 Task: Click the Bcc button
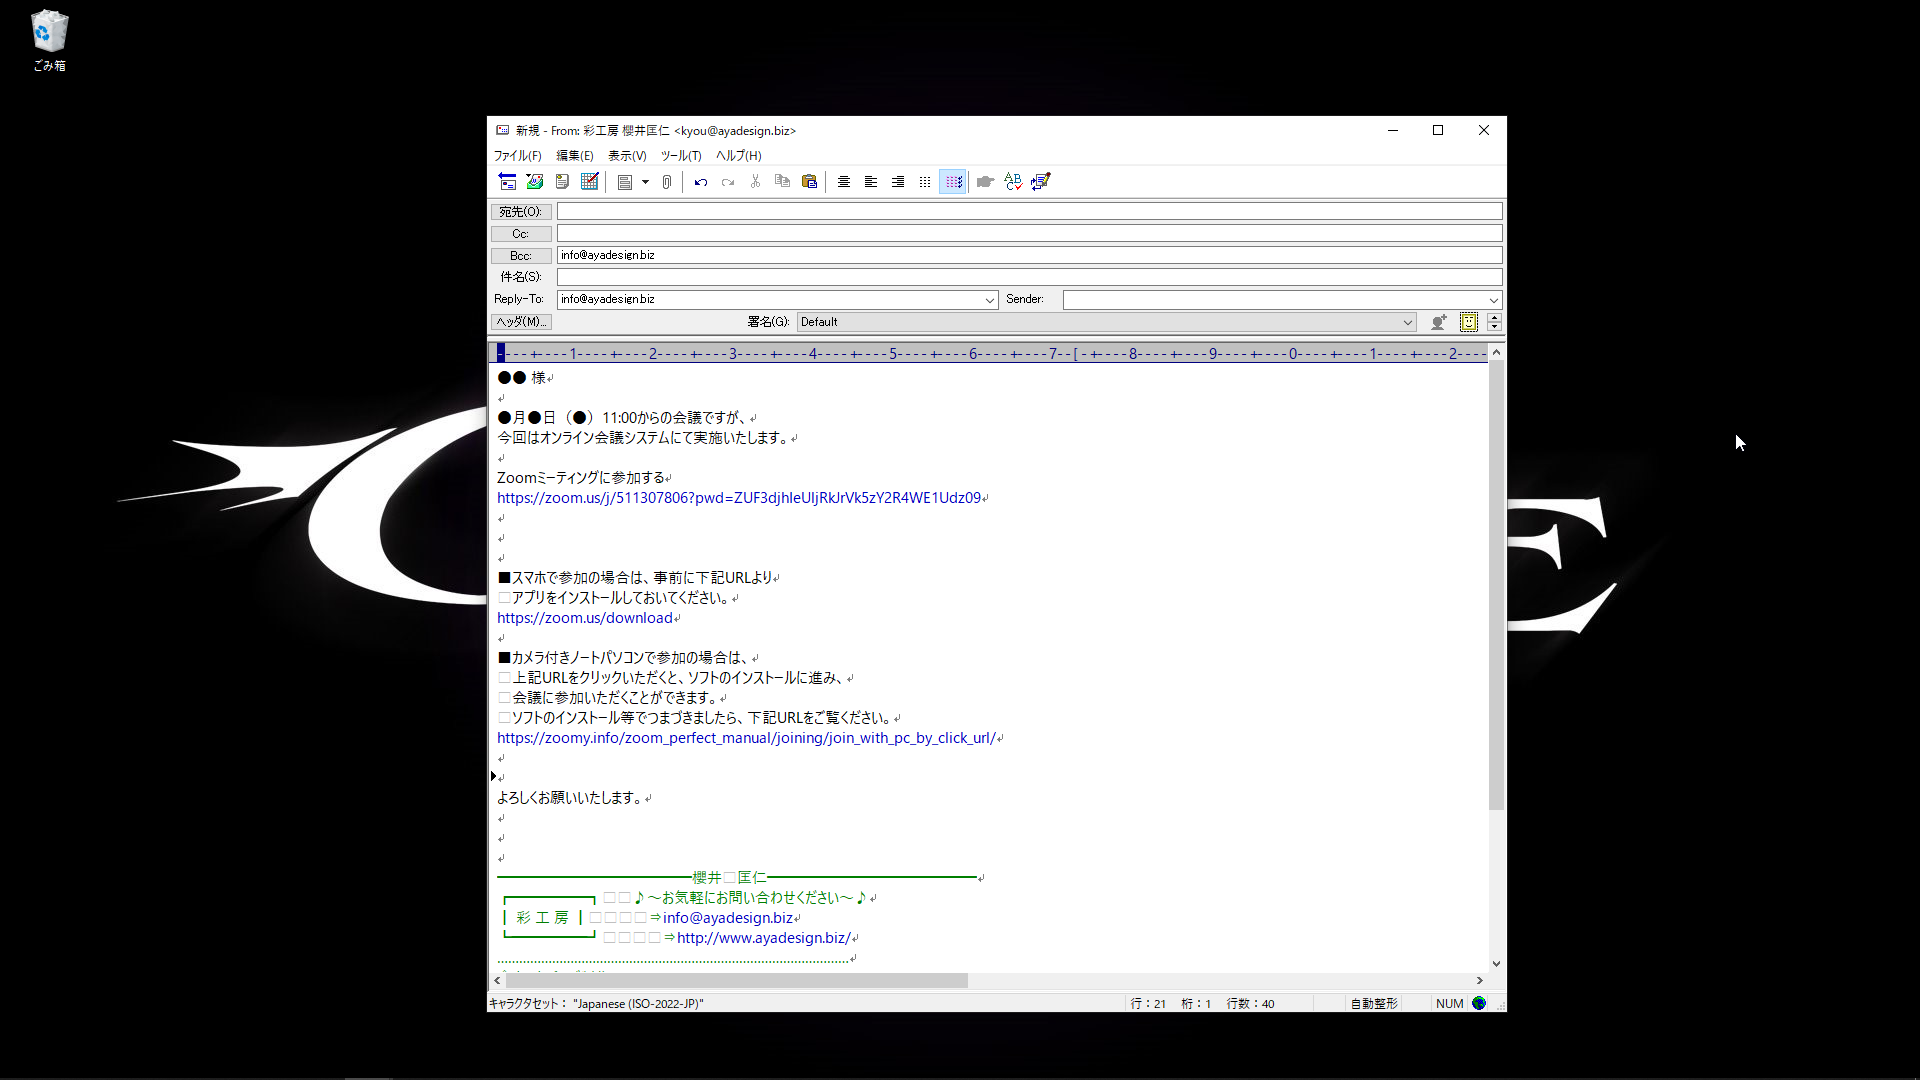pyautogui.click(x=521, y=256)
